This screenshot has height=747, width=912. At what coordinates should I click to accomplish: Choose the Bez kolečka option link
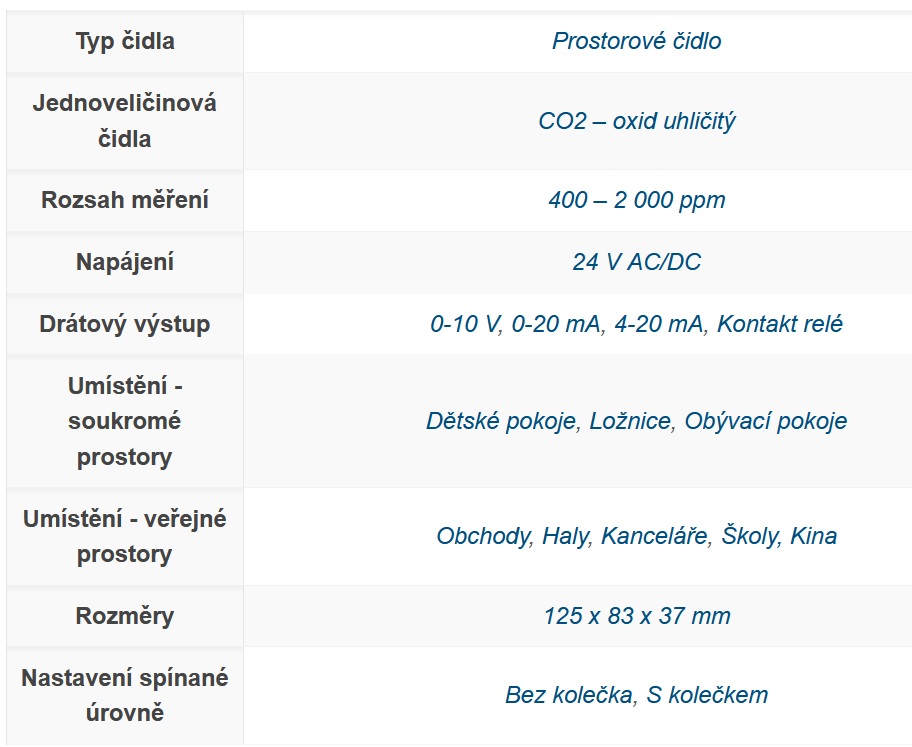[x=567, y=695]
